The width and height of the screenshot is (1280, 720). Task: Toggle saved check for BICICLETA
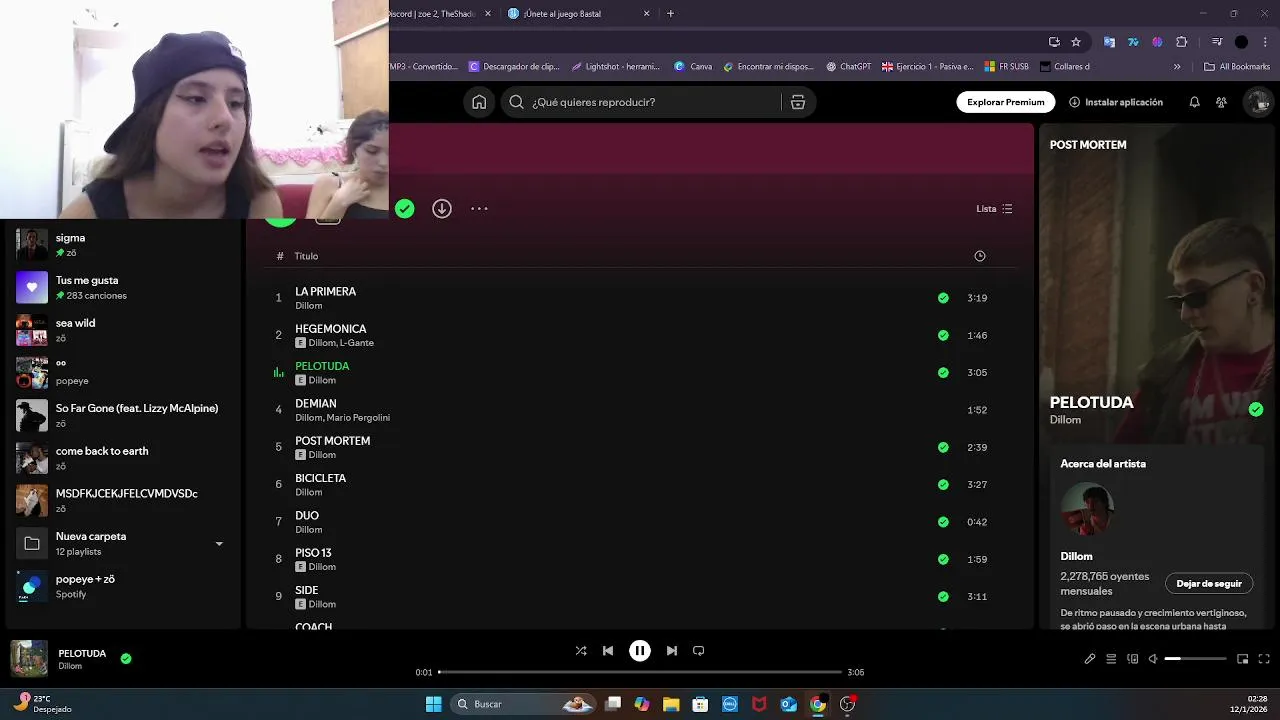pos(943,484)
